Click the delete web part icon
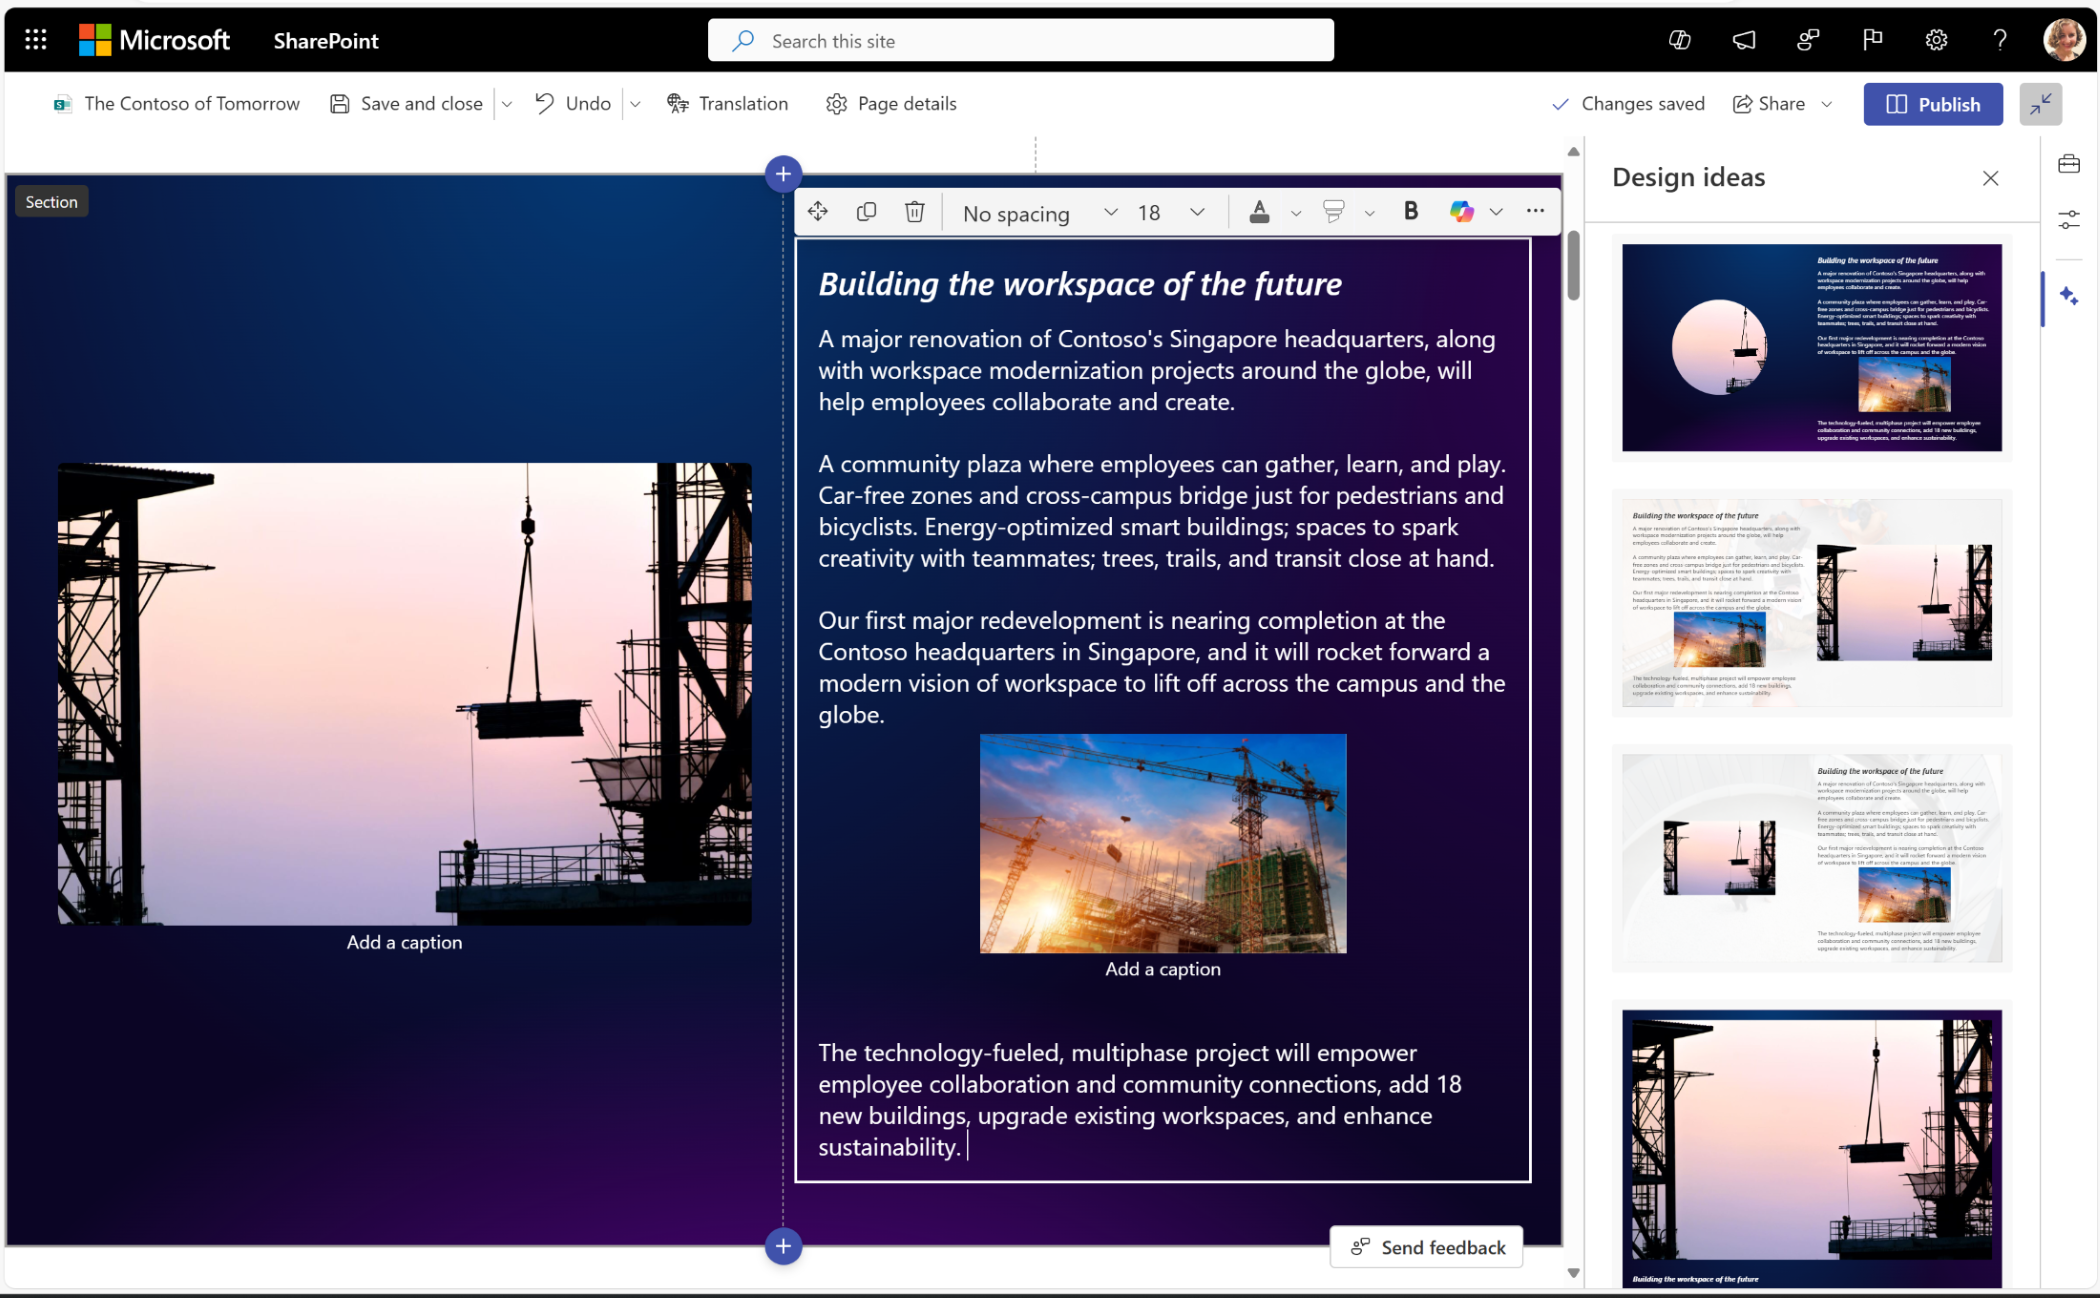This screenshot has height=1298, width=2100. (914, 210)
